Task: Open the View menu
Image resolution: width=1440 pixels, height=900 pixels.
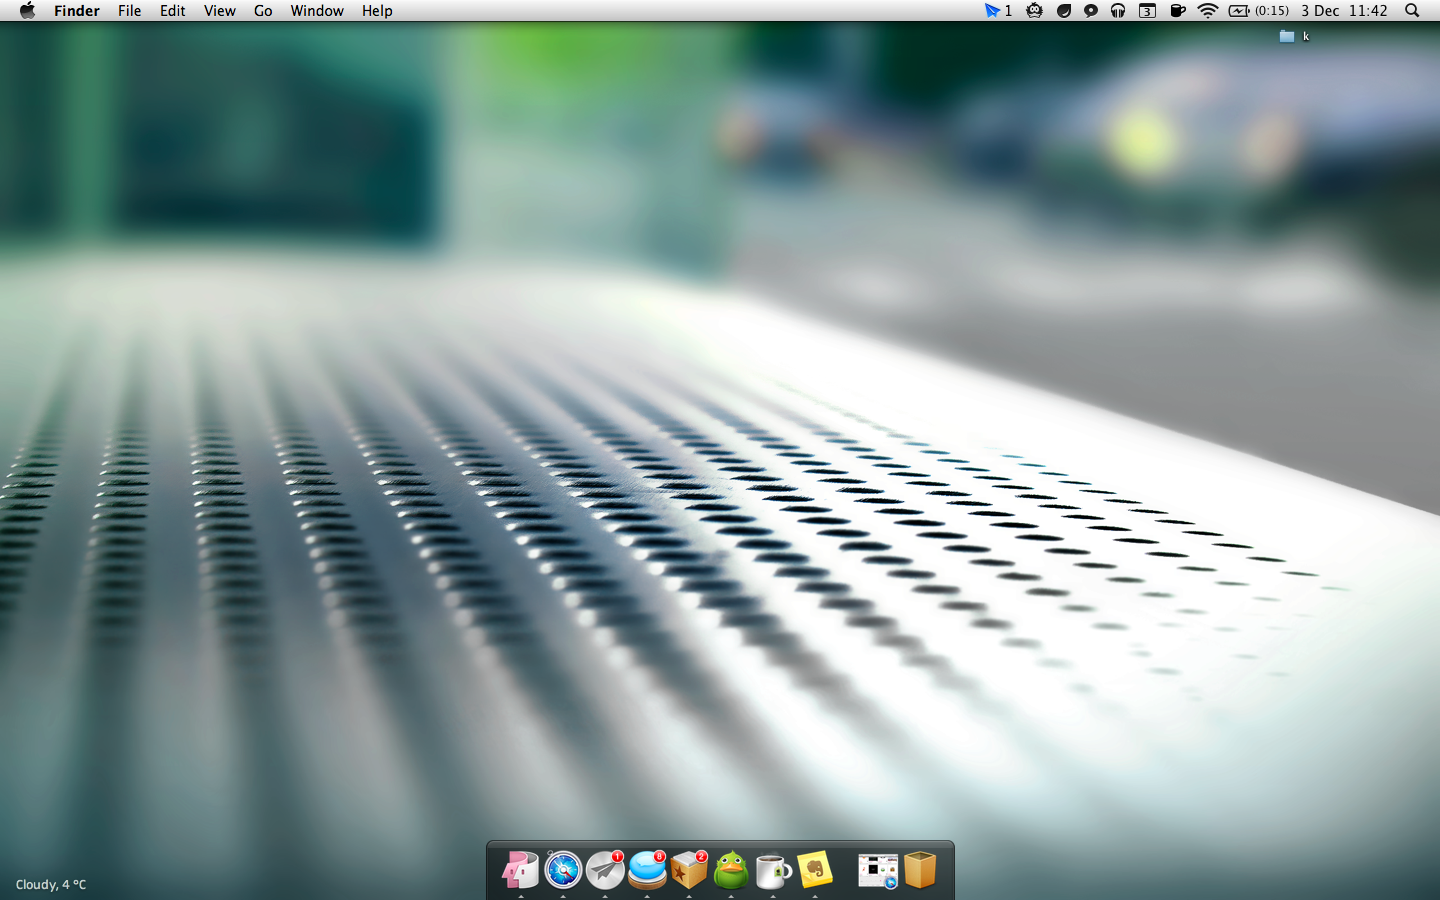Action: [220, 11]
